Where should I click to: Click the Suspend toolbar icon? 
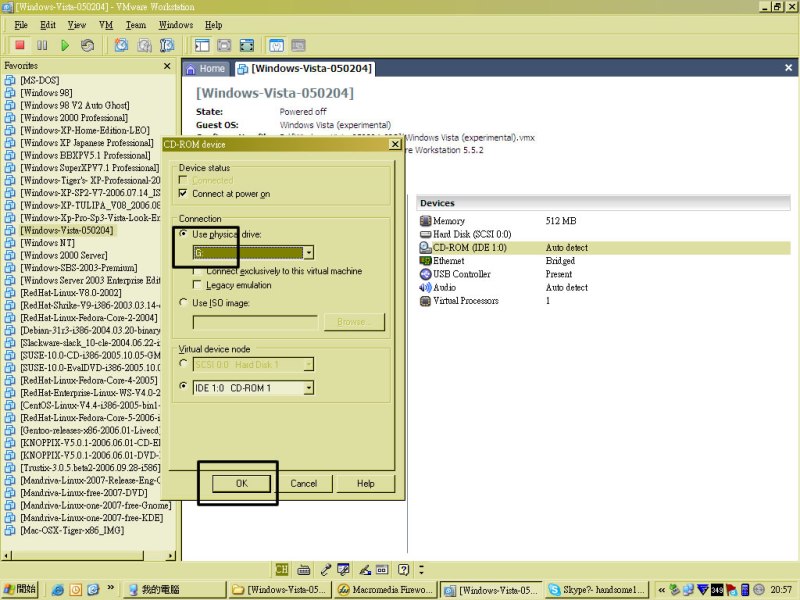tap(42, 45)
